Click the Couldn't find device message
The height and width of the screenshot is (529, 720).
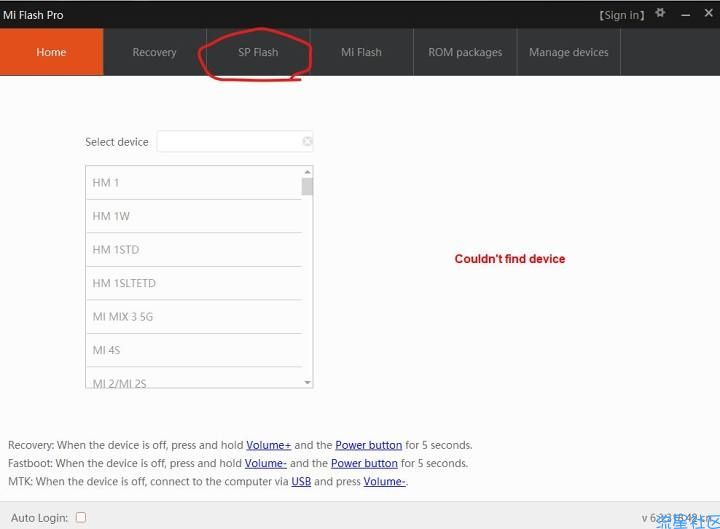[x=510, y=259]
